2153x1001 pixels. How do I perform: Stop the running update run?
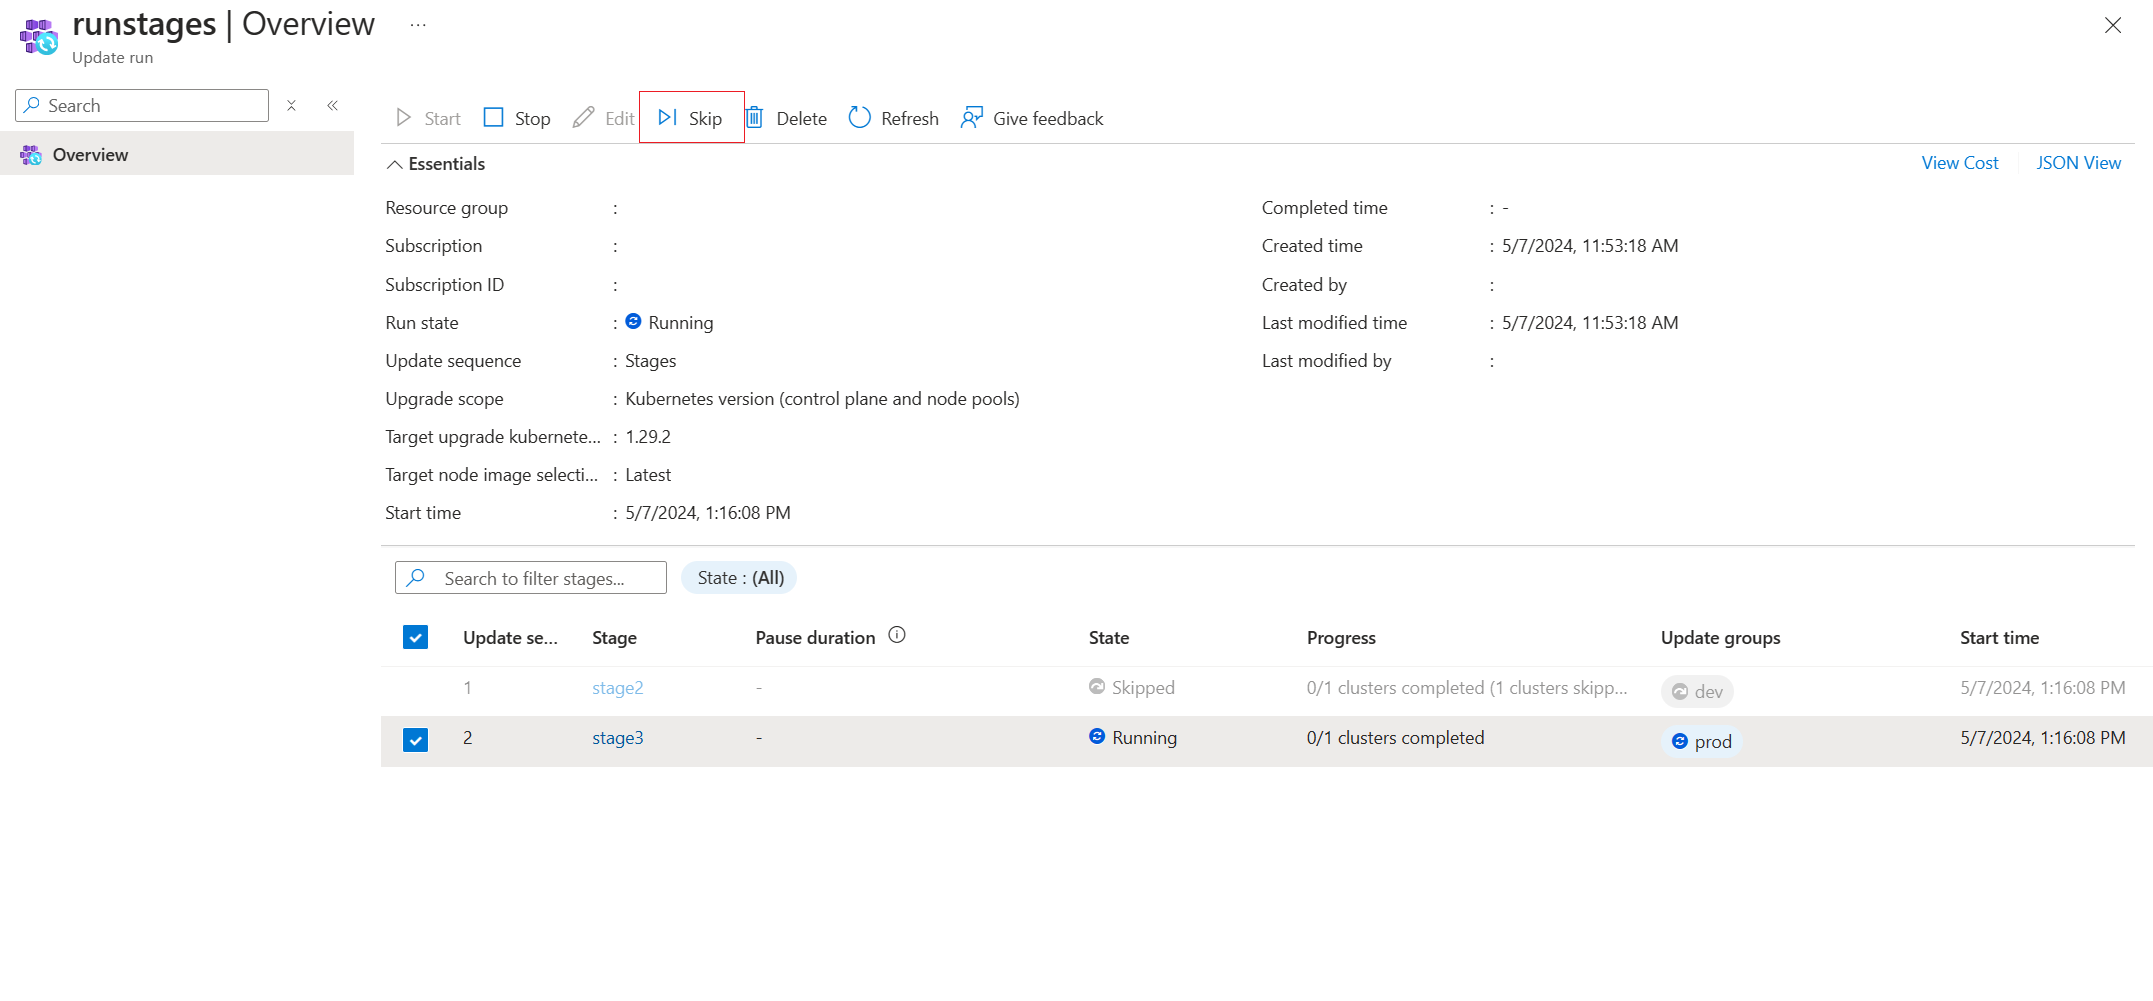coord(517,118)
